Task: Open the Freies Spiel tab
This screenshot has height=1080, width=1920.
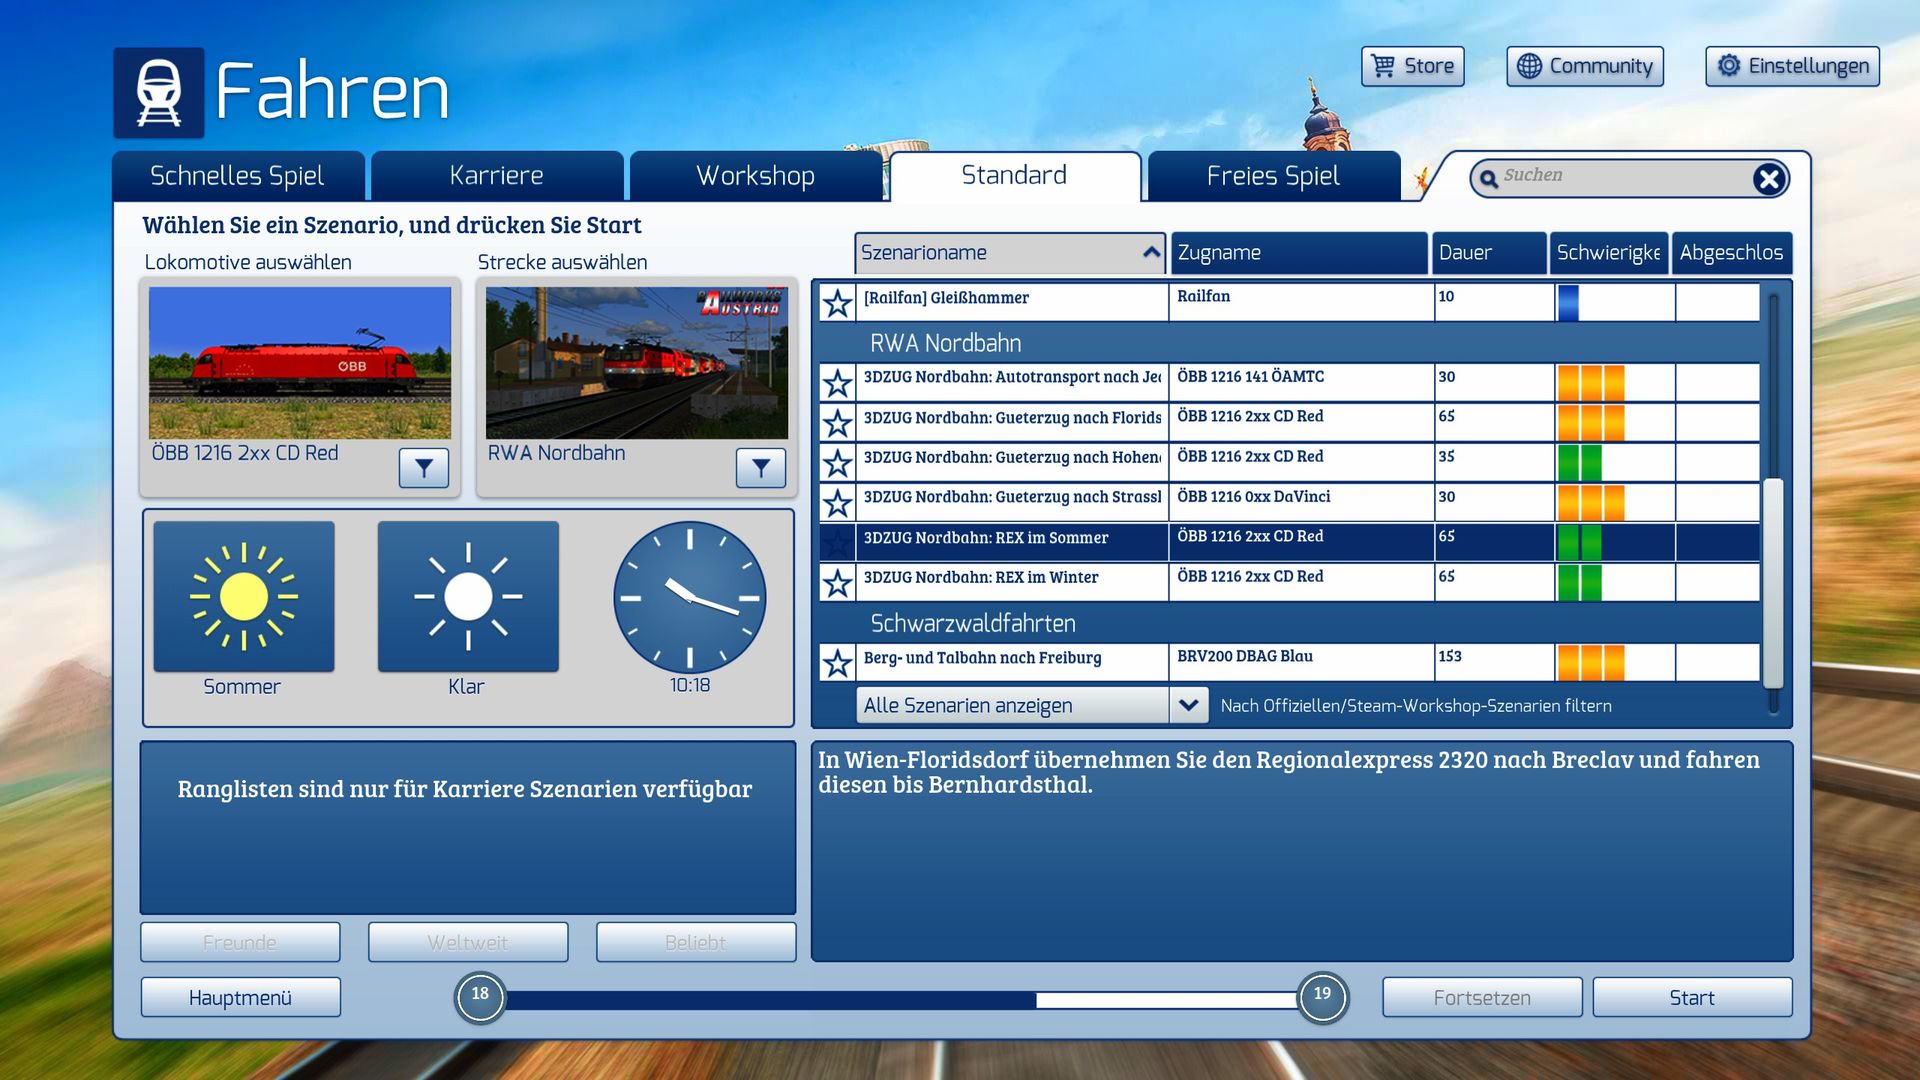Action: 1273,176
